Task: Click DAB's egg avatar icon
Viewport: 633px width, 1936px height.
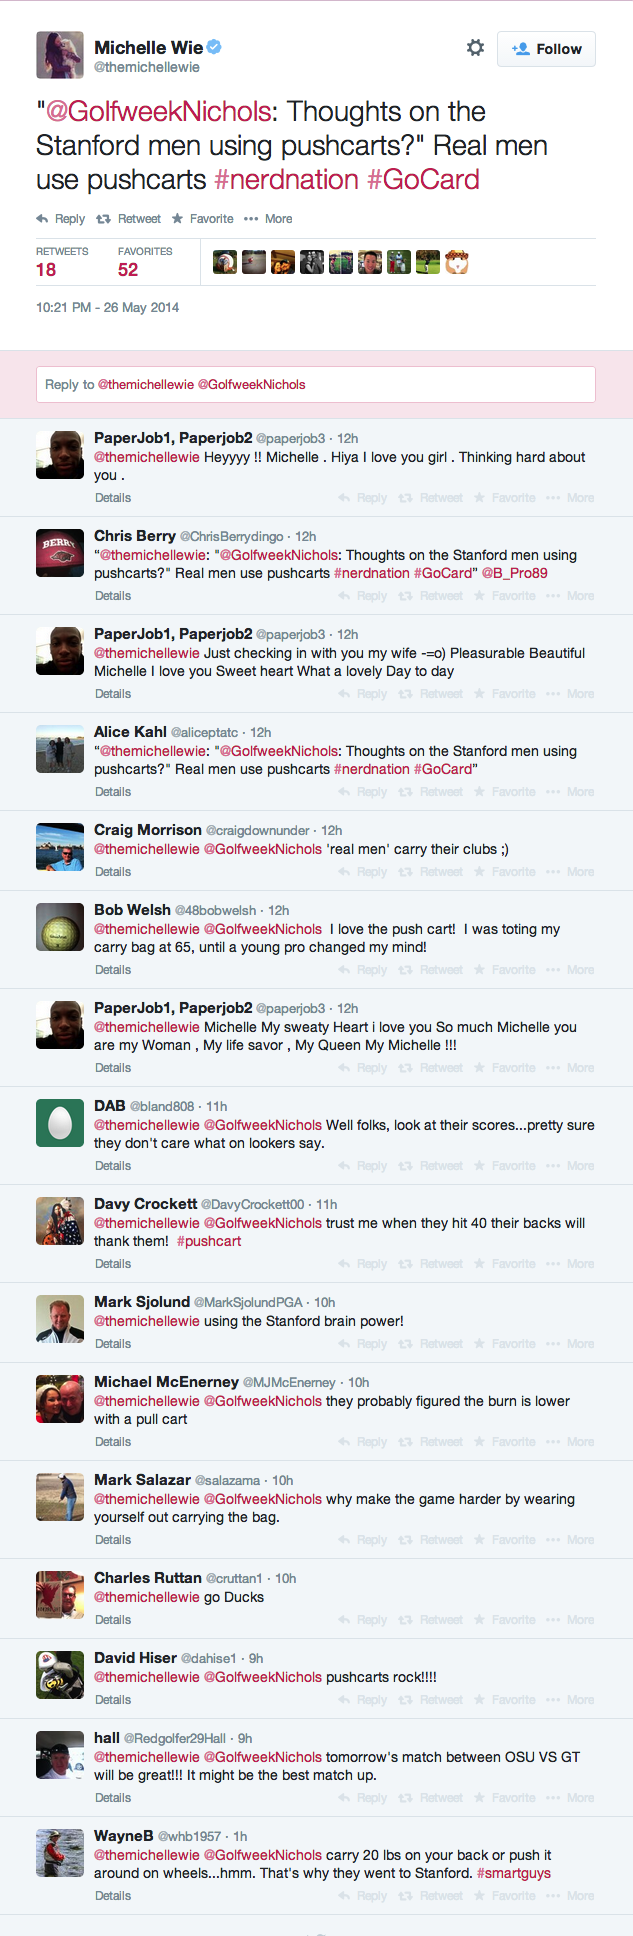Action: pos(60,1123)
